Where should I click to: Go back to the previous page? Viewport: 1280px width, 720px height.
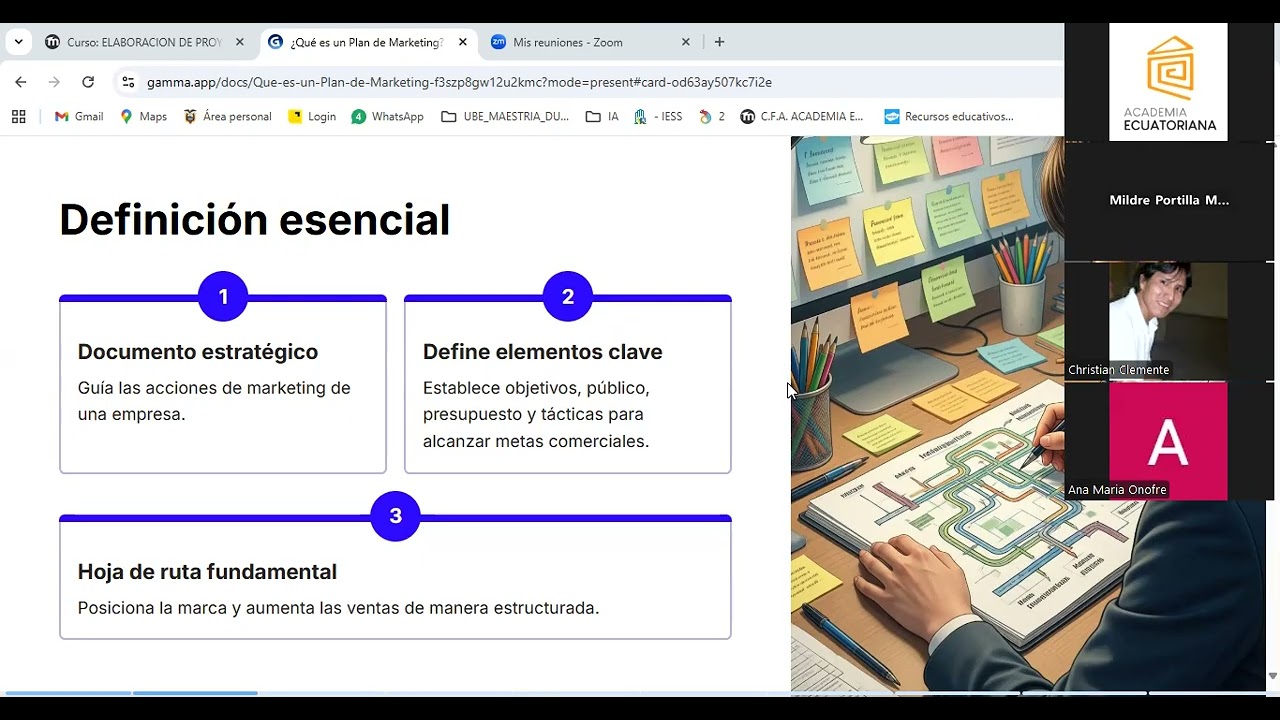[21, 82]
